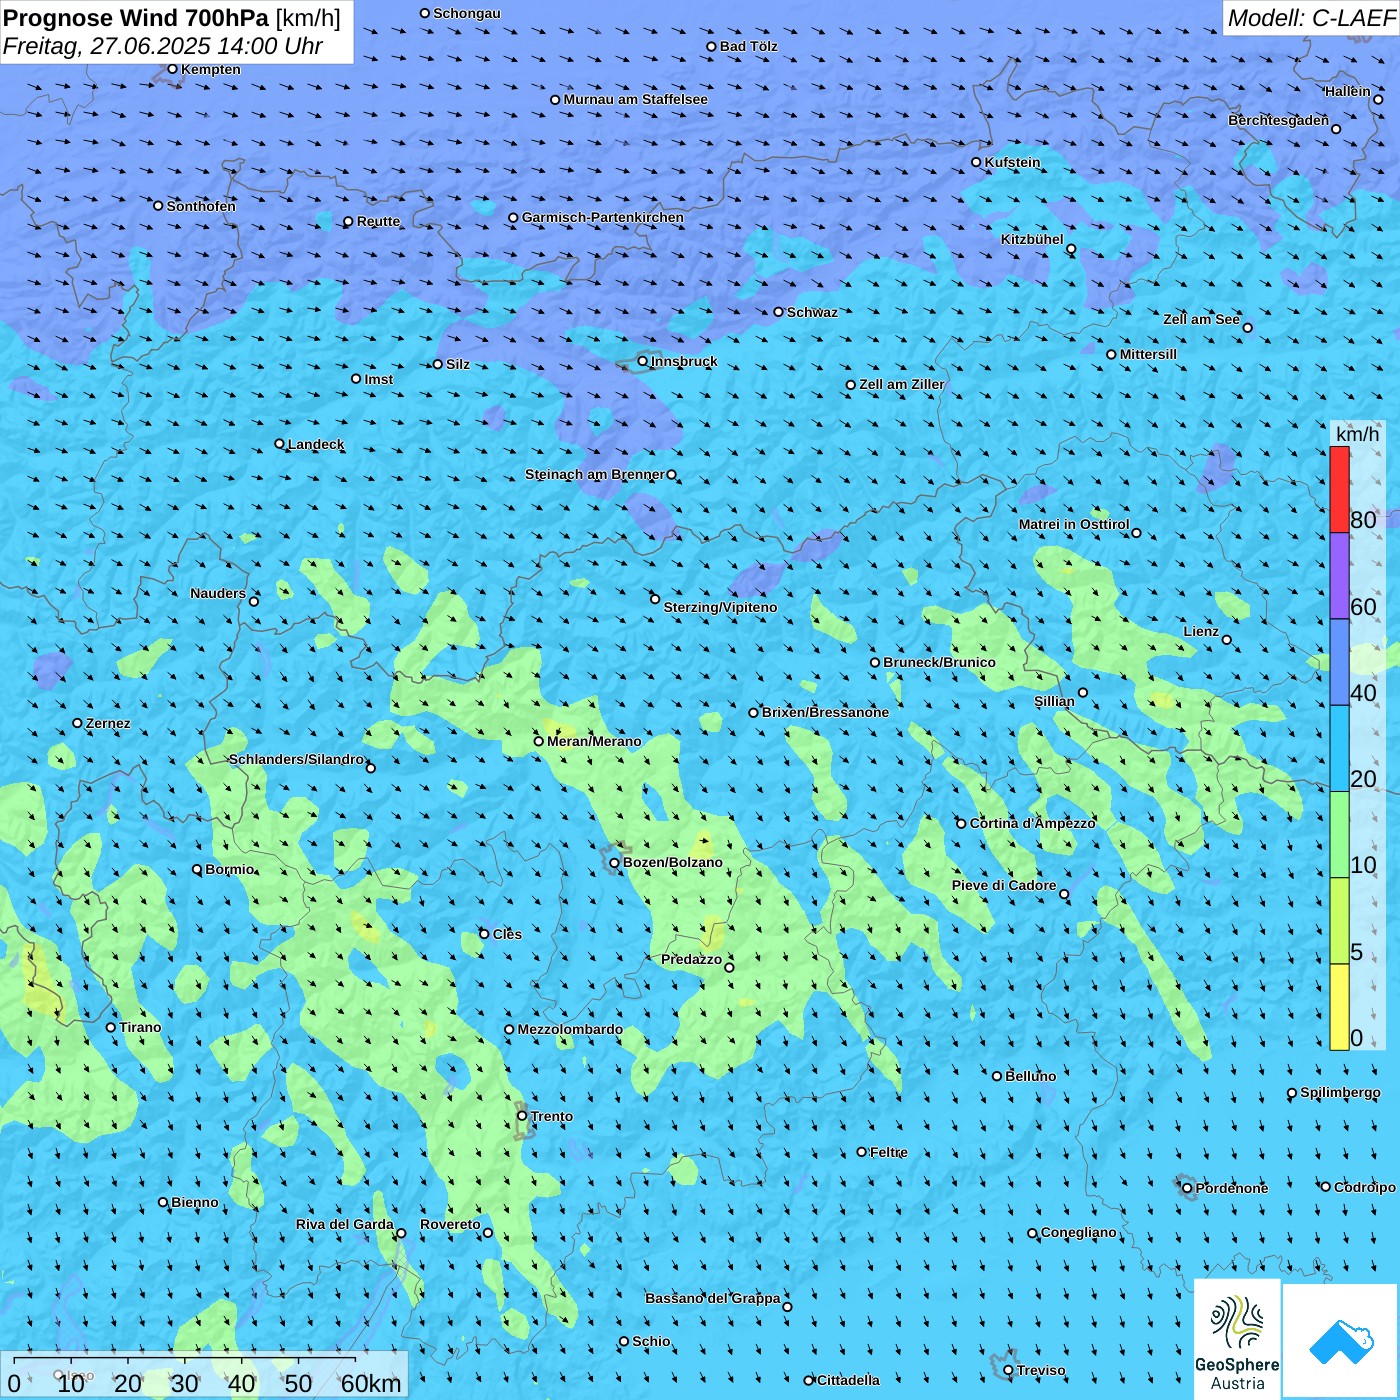Image resolution: width=1400 pixels, height=1400 pixels.
Task: Click the Sillian city label
Action: click(x=1054, y=701)
